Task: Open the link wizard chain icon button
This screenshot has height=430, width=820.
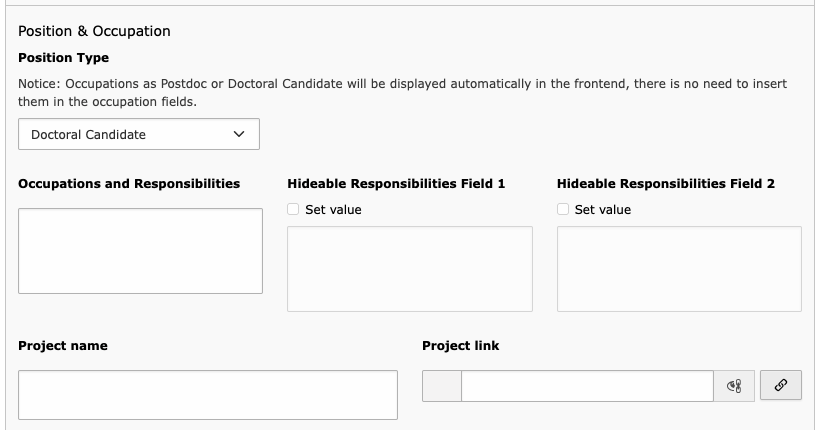Action: 780,386
